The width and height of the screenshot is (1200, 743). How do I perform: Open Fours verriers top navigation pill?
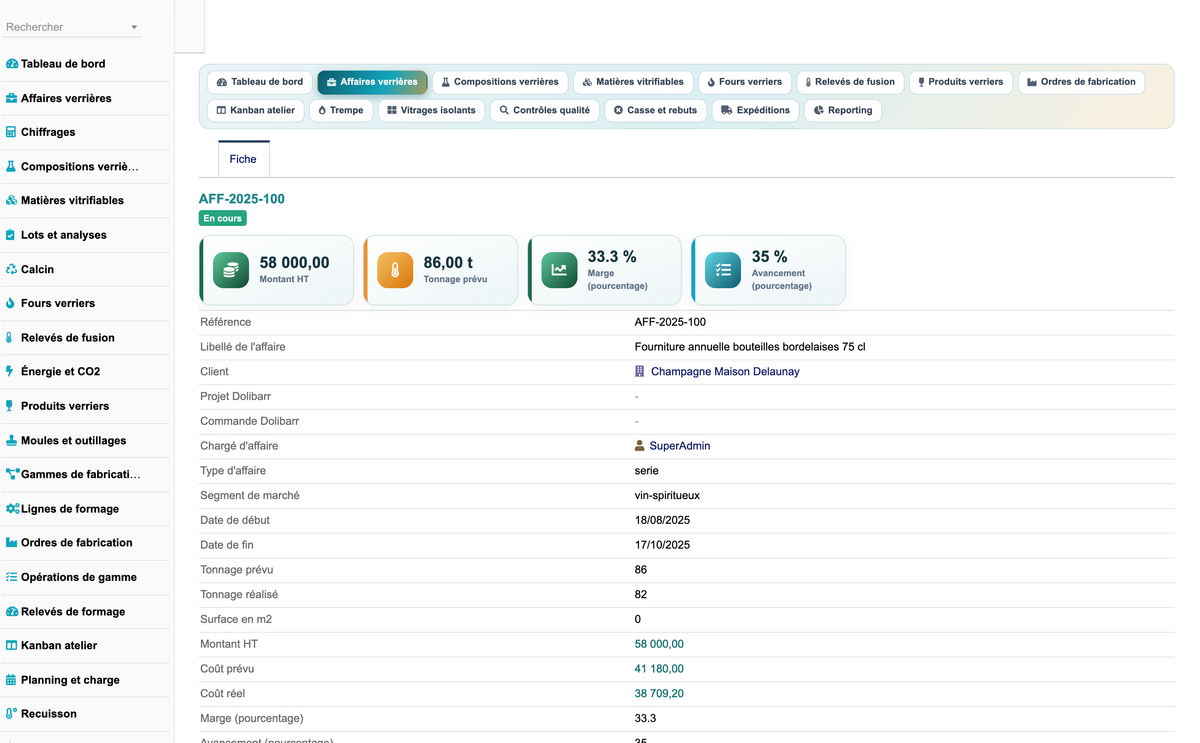pos(745,82)
